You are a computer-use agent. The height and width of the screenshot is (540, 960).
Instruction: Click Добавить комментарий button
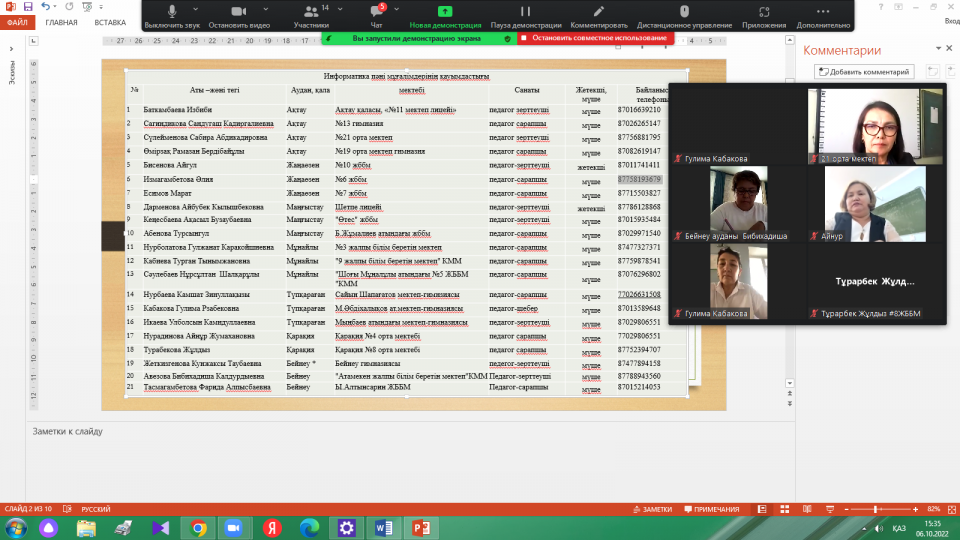[x=864, y=72]
